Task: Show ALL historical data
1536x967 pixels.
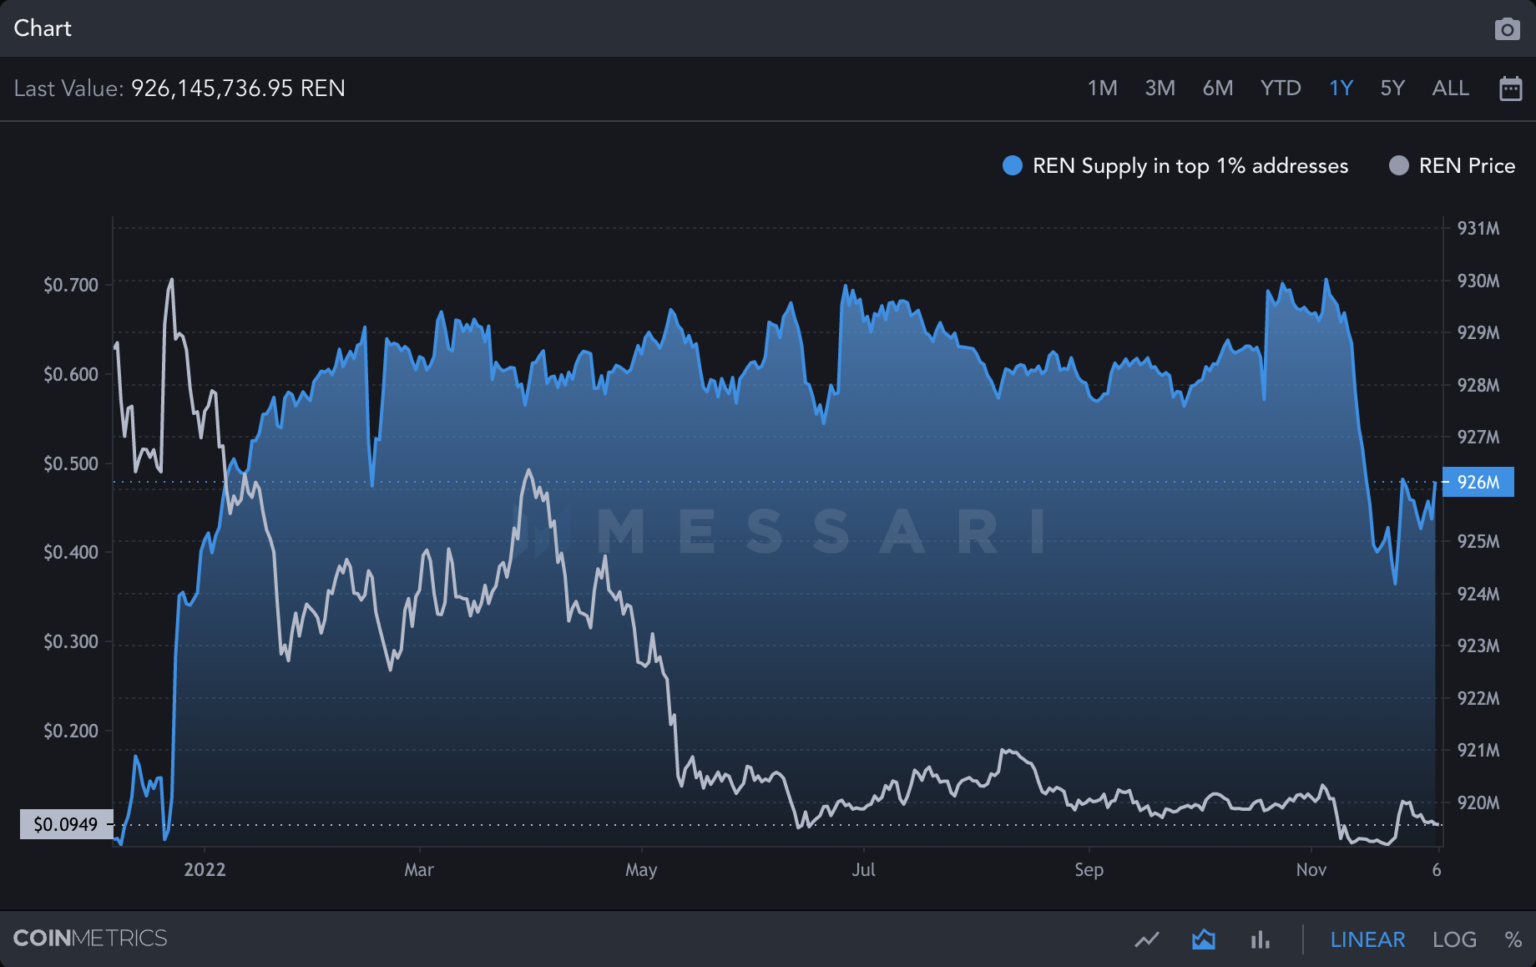Action: point(1450,88)
